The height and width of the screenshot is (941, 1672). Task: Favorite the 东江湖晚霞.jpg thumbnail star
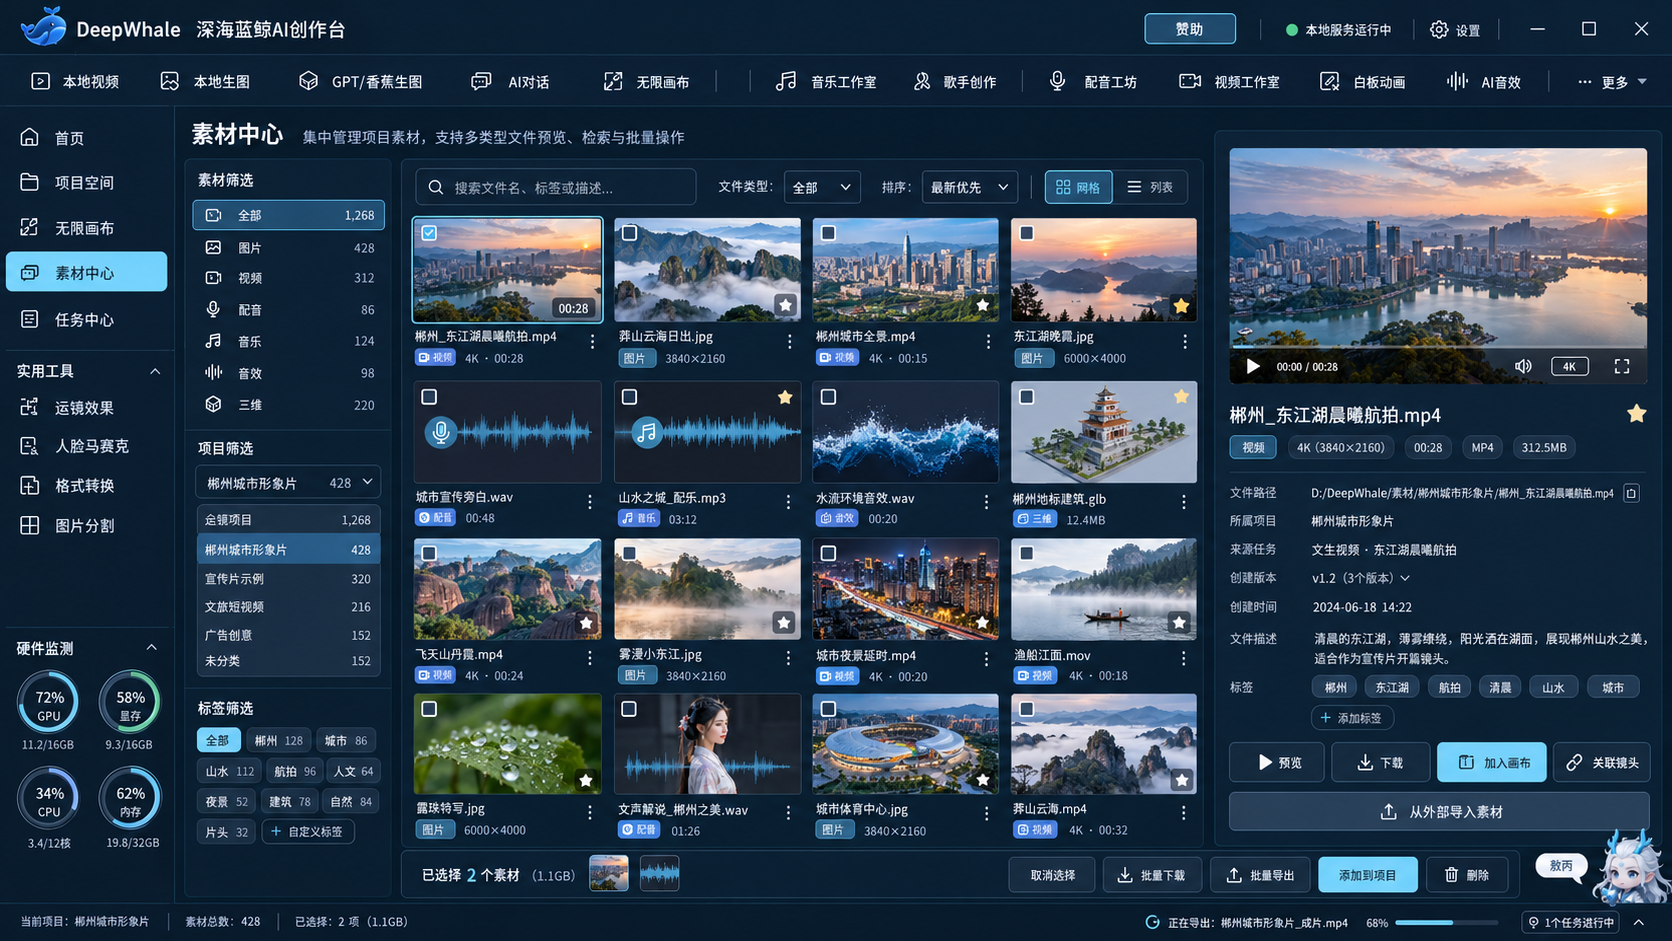pyautogui.click(x=1181, y=306)
